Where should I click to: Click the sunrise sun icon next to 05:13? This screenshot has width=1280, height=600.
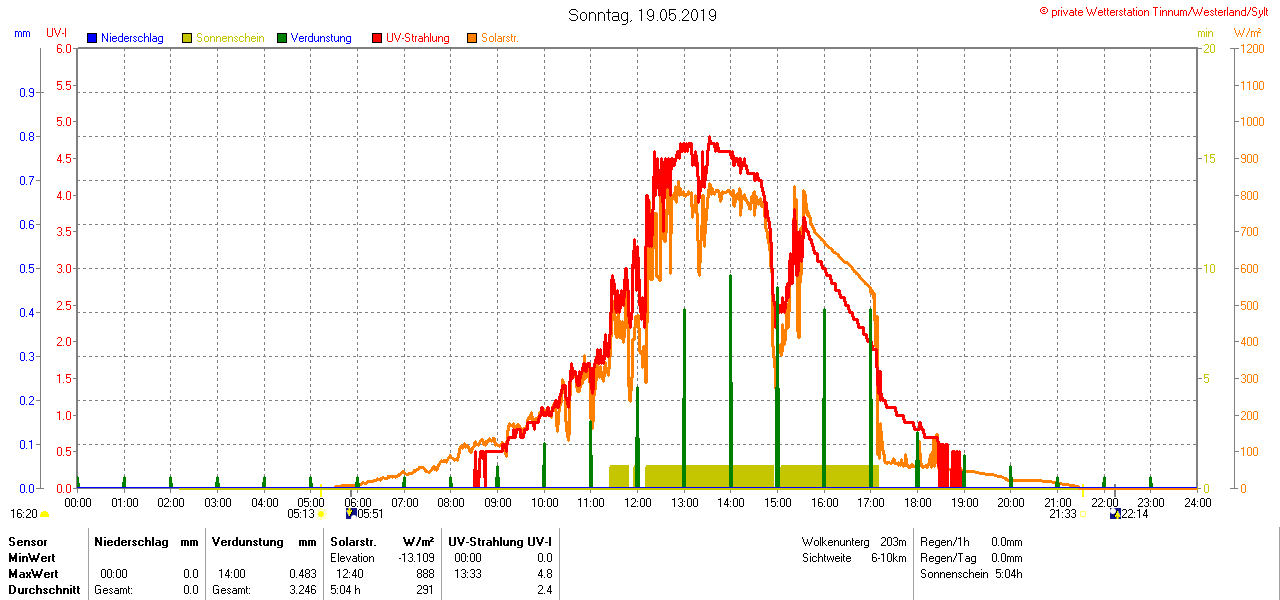click(321, 514)
